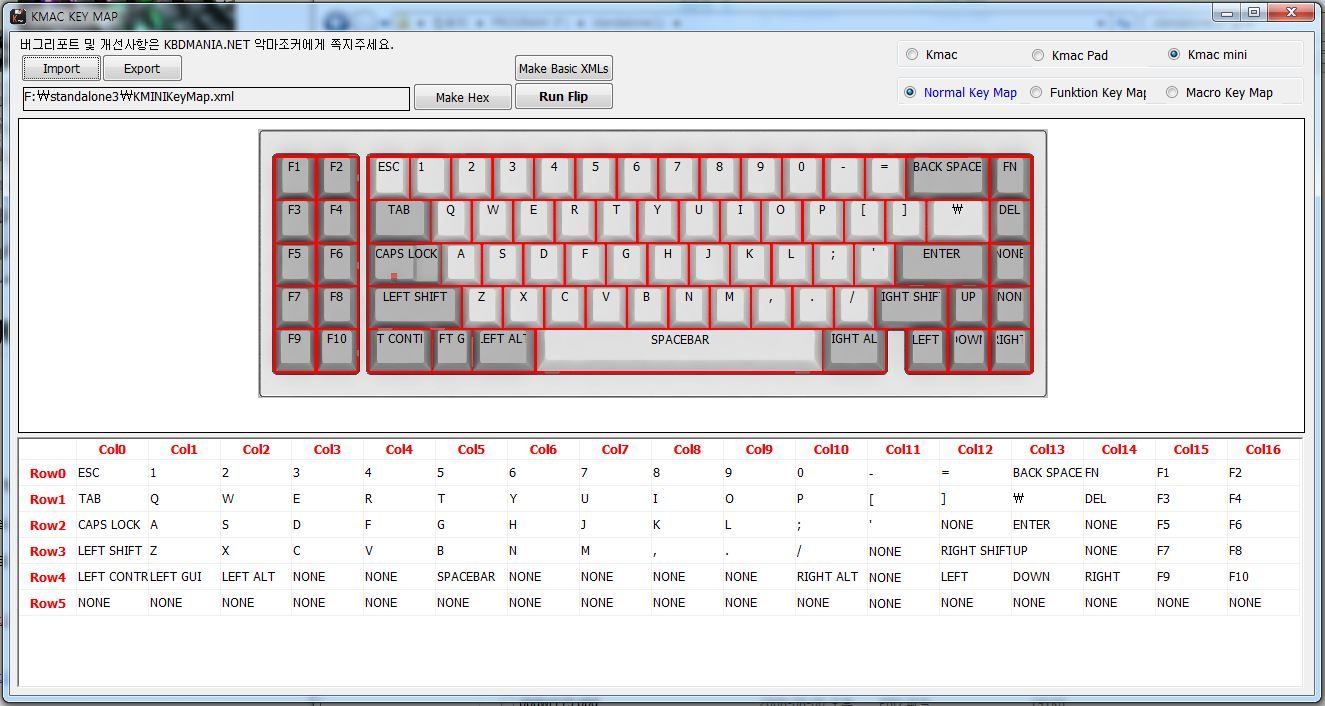Click the XML file path field

pyautogui.click(x=215, y=98)
